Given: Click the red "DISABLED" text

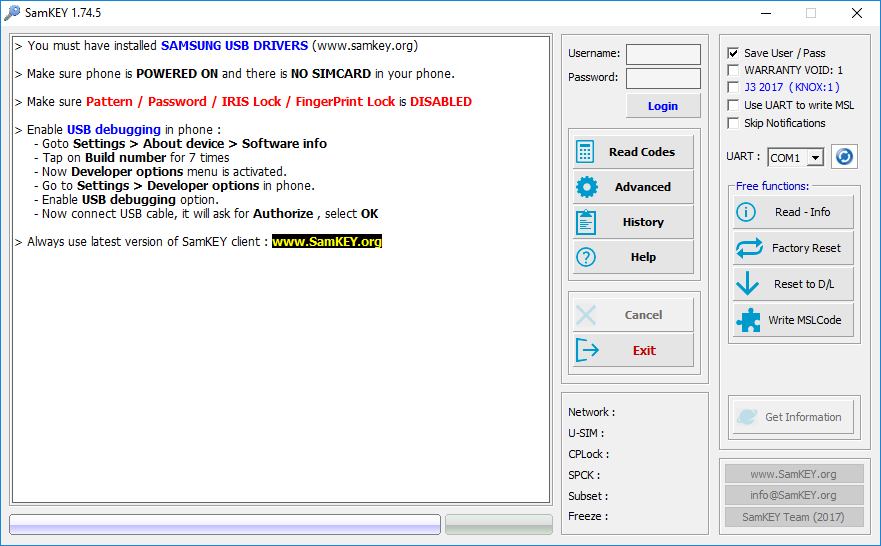Looking at the screenshot, I should [441, 102].
